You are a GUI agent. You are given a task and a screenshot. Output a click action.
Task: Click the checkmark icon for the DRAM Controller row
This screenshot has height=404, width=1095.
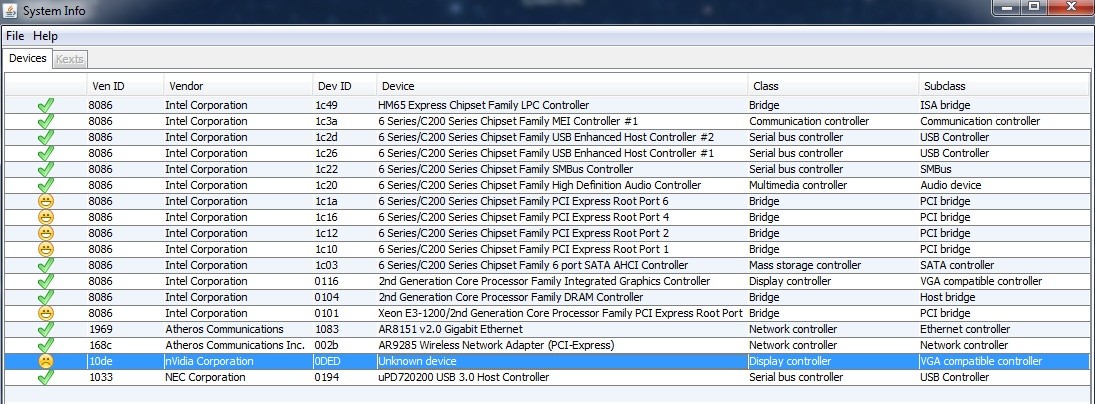(x=46, y=298)
